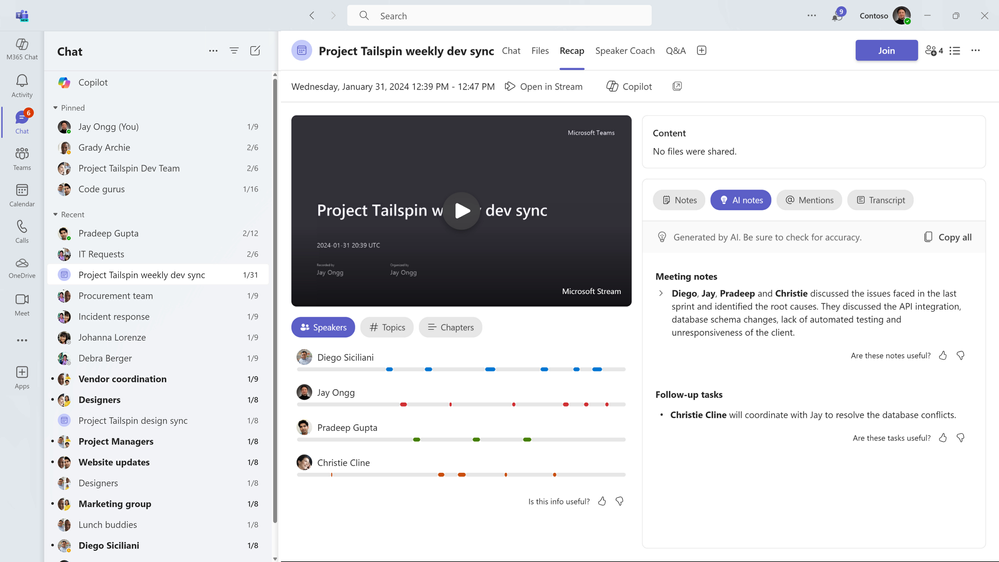999x562 pixels.
Task: Switch to Topics view pill
Action: click(387, 327)
